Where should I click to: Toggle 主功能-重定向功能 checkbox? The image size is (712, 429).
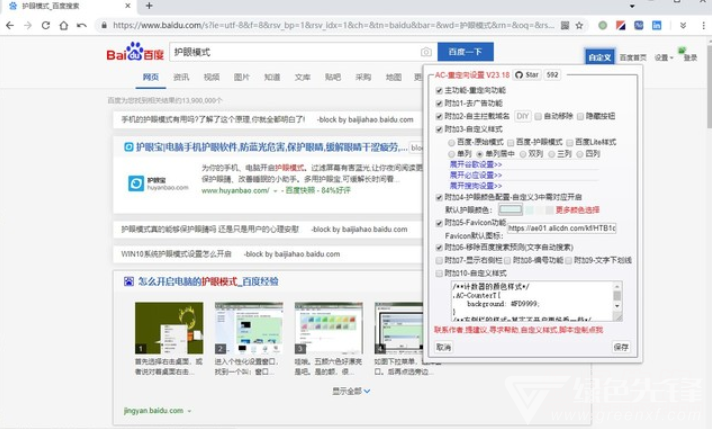(x=439, y=90)
